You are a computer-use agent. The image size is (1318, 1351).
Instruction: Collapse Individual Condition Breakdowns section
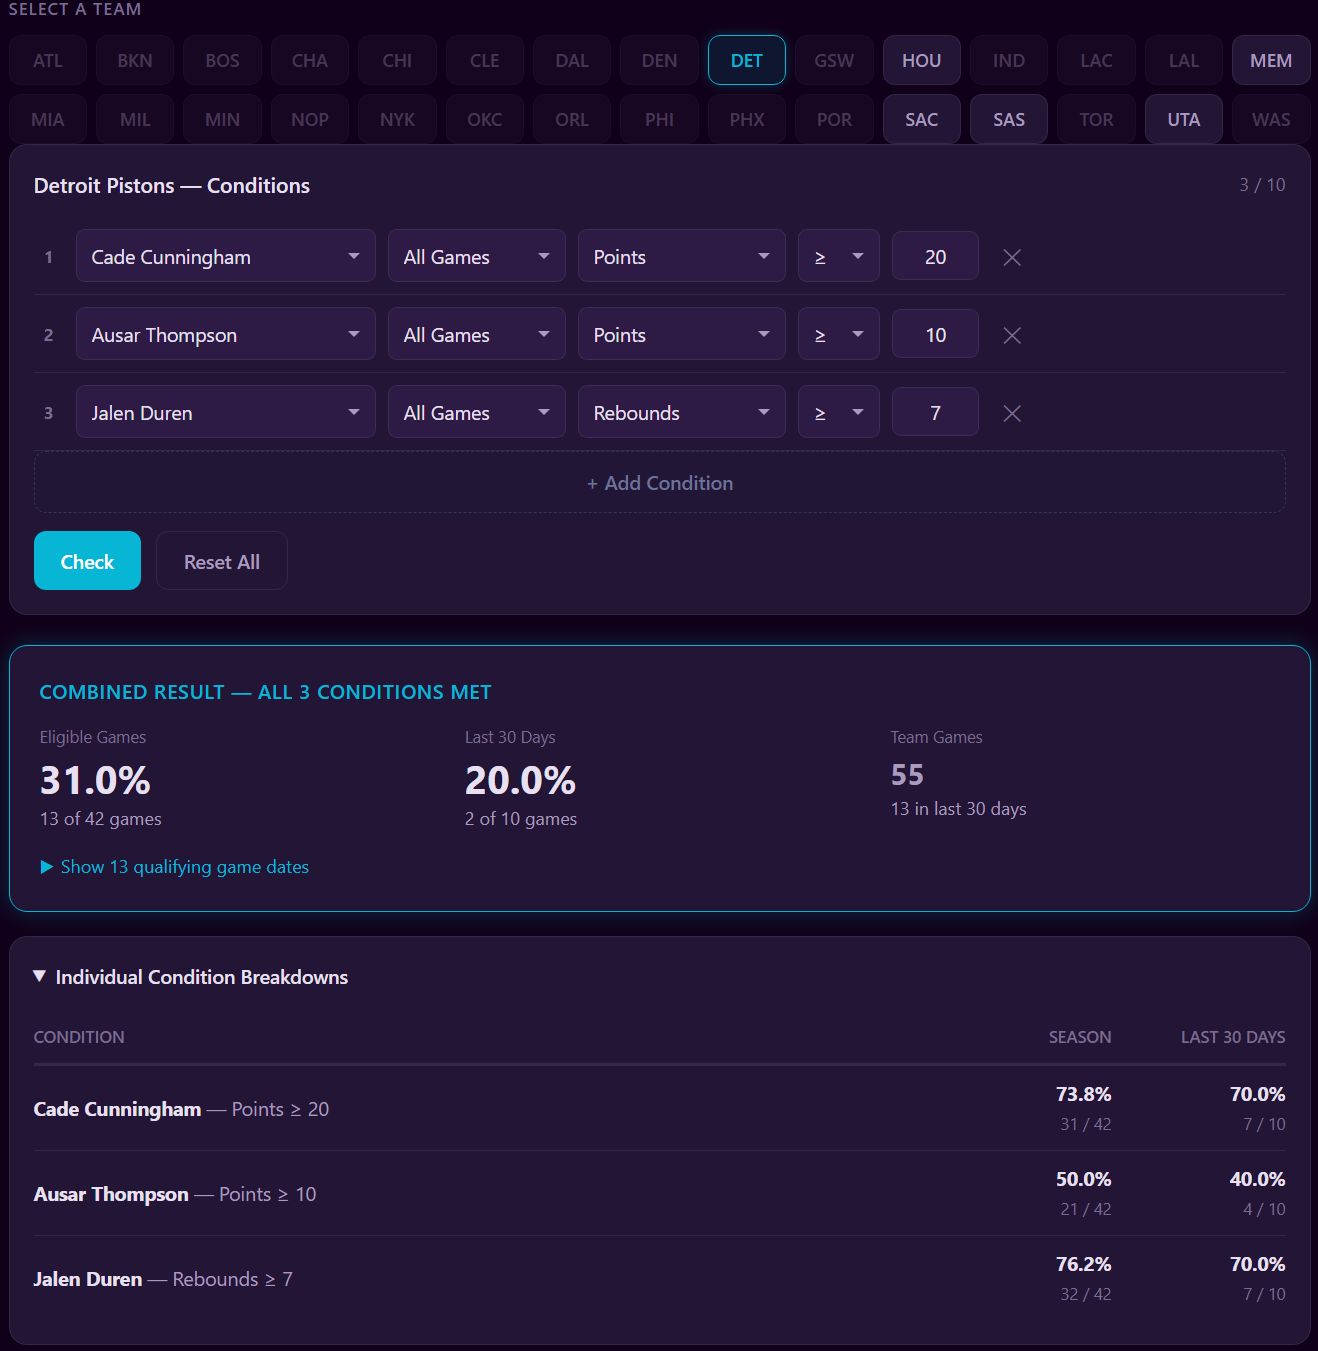coord(191,977)
